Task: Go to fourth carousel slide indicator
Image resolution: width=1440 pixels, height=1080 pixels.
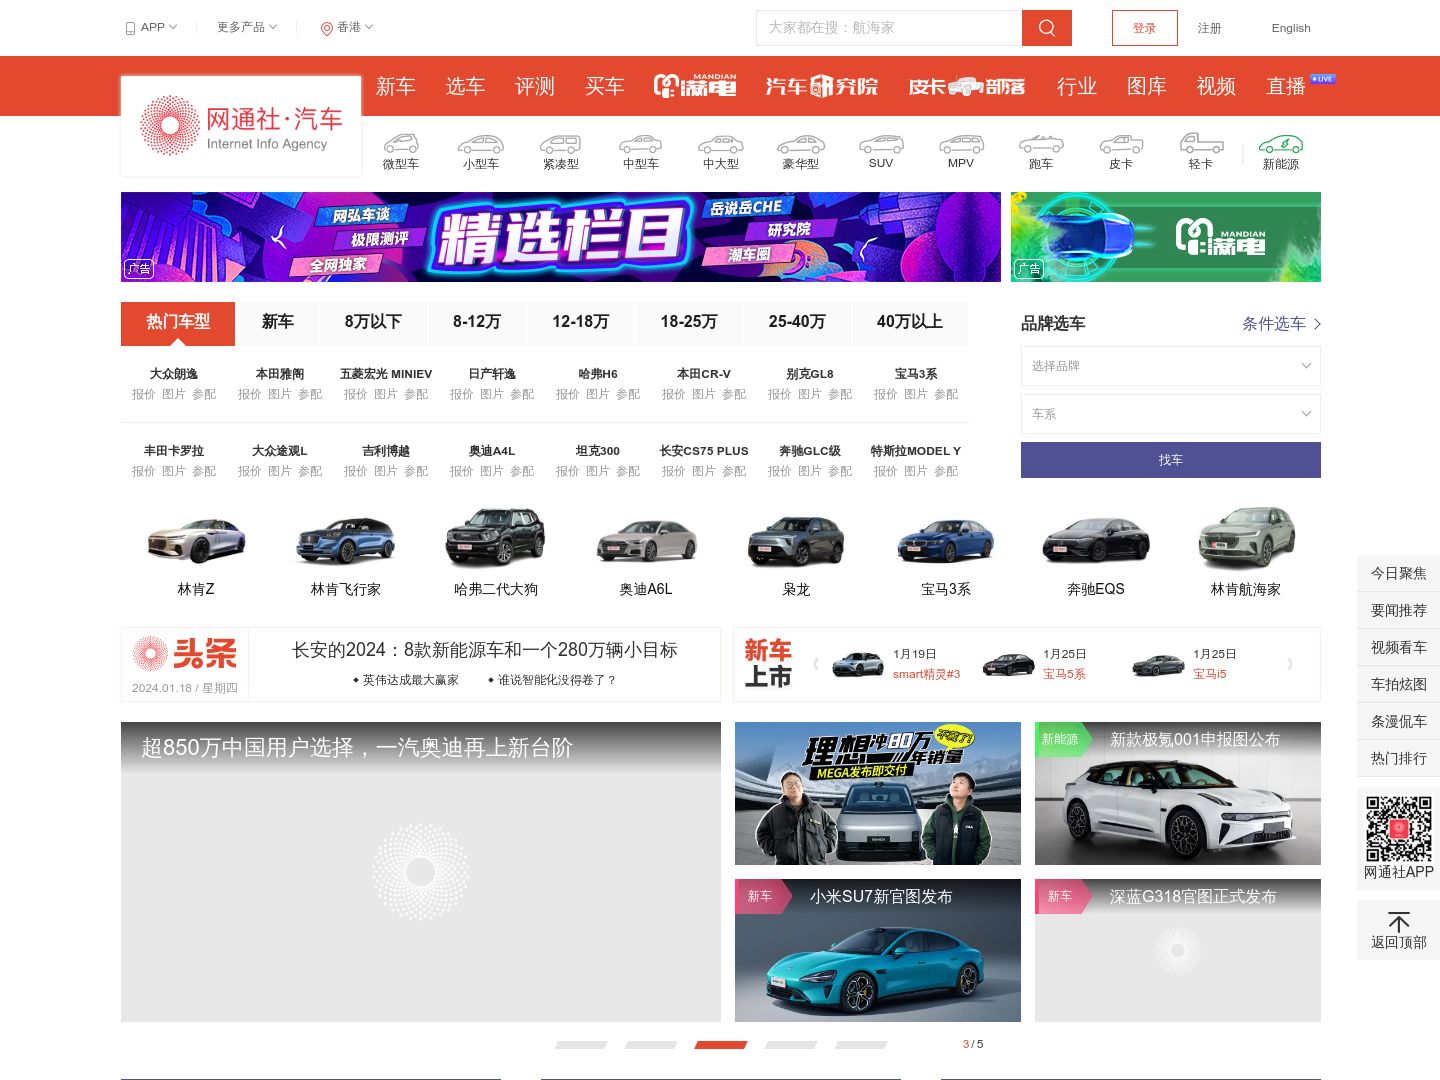Action: click(x=791, y=1044)
